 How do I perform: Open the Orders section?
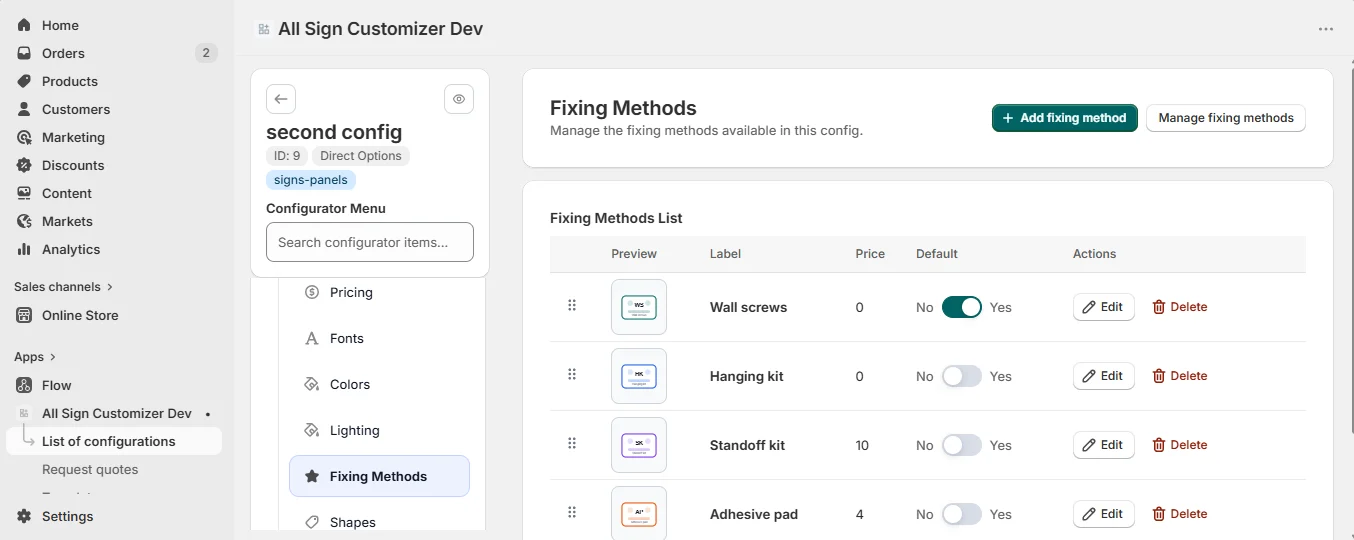63,53
